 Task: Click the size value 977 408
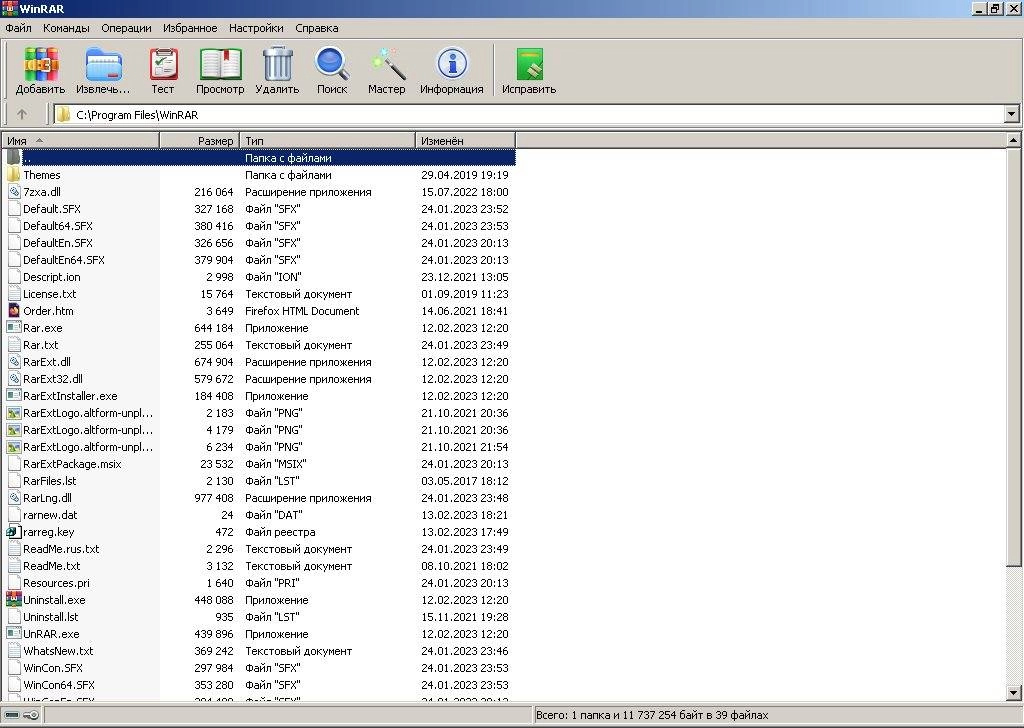[x=214, y=498]
